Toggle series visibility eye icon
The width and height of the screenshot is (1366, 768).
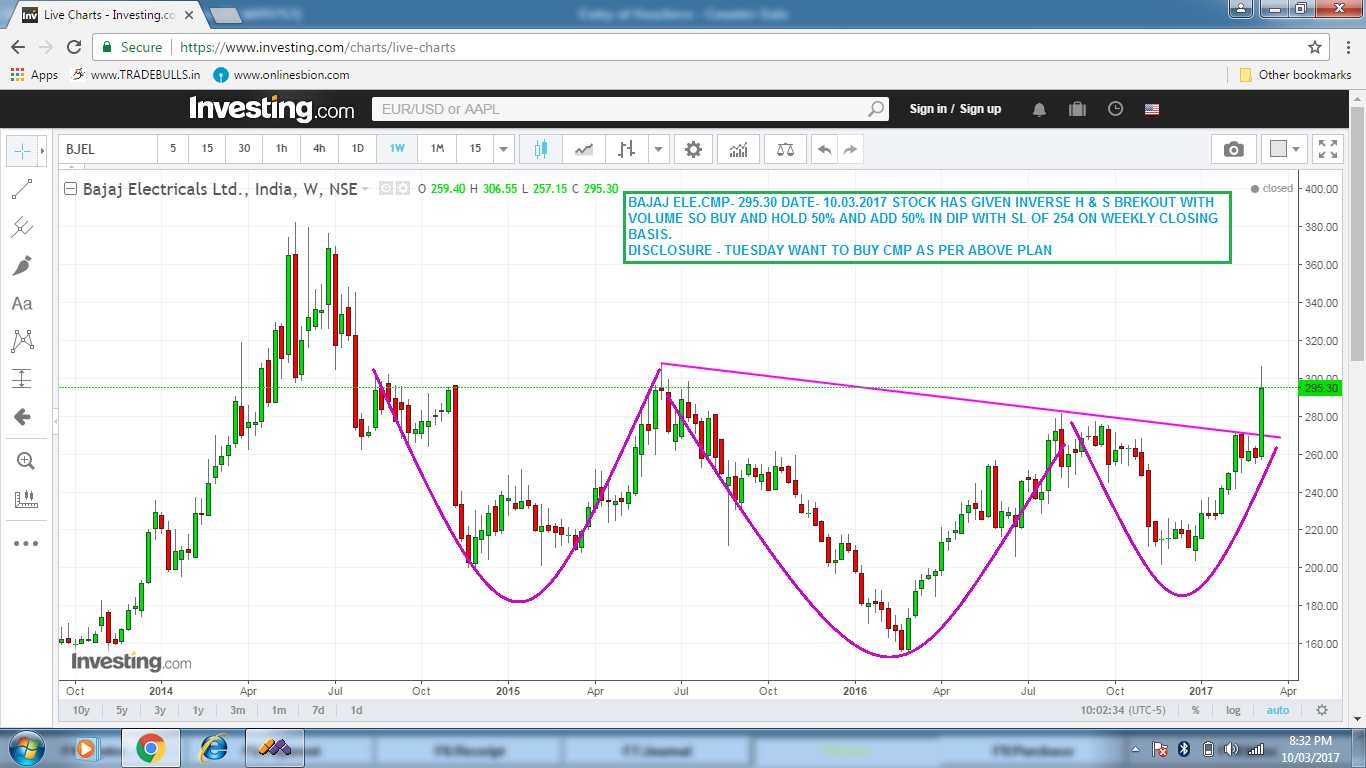387,188
